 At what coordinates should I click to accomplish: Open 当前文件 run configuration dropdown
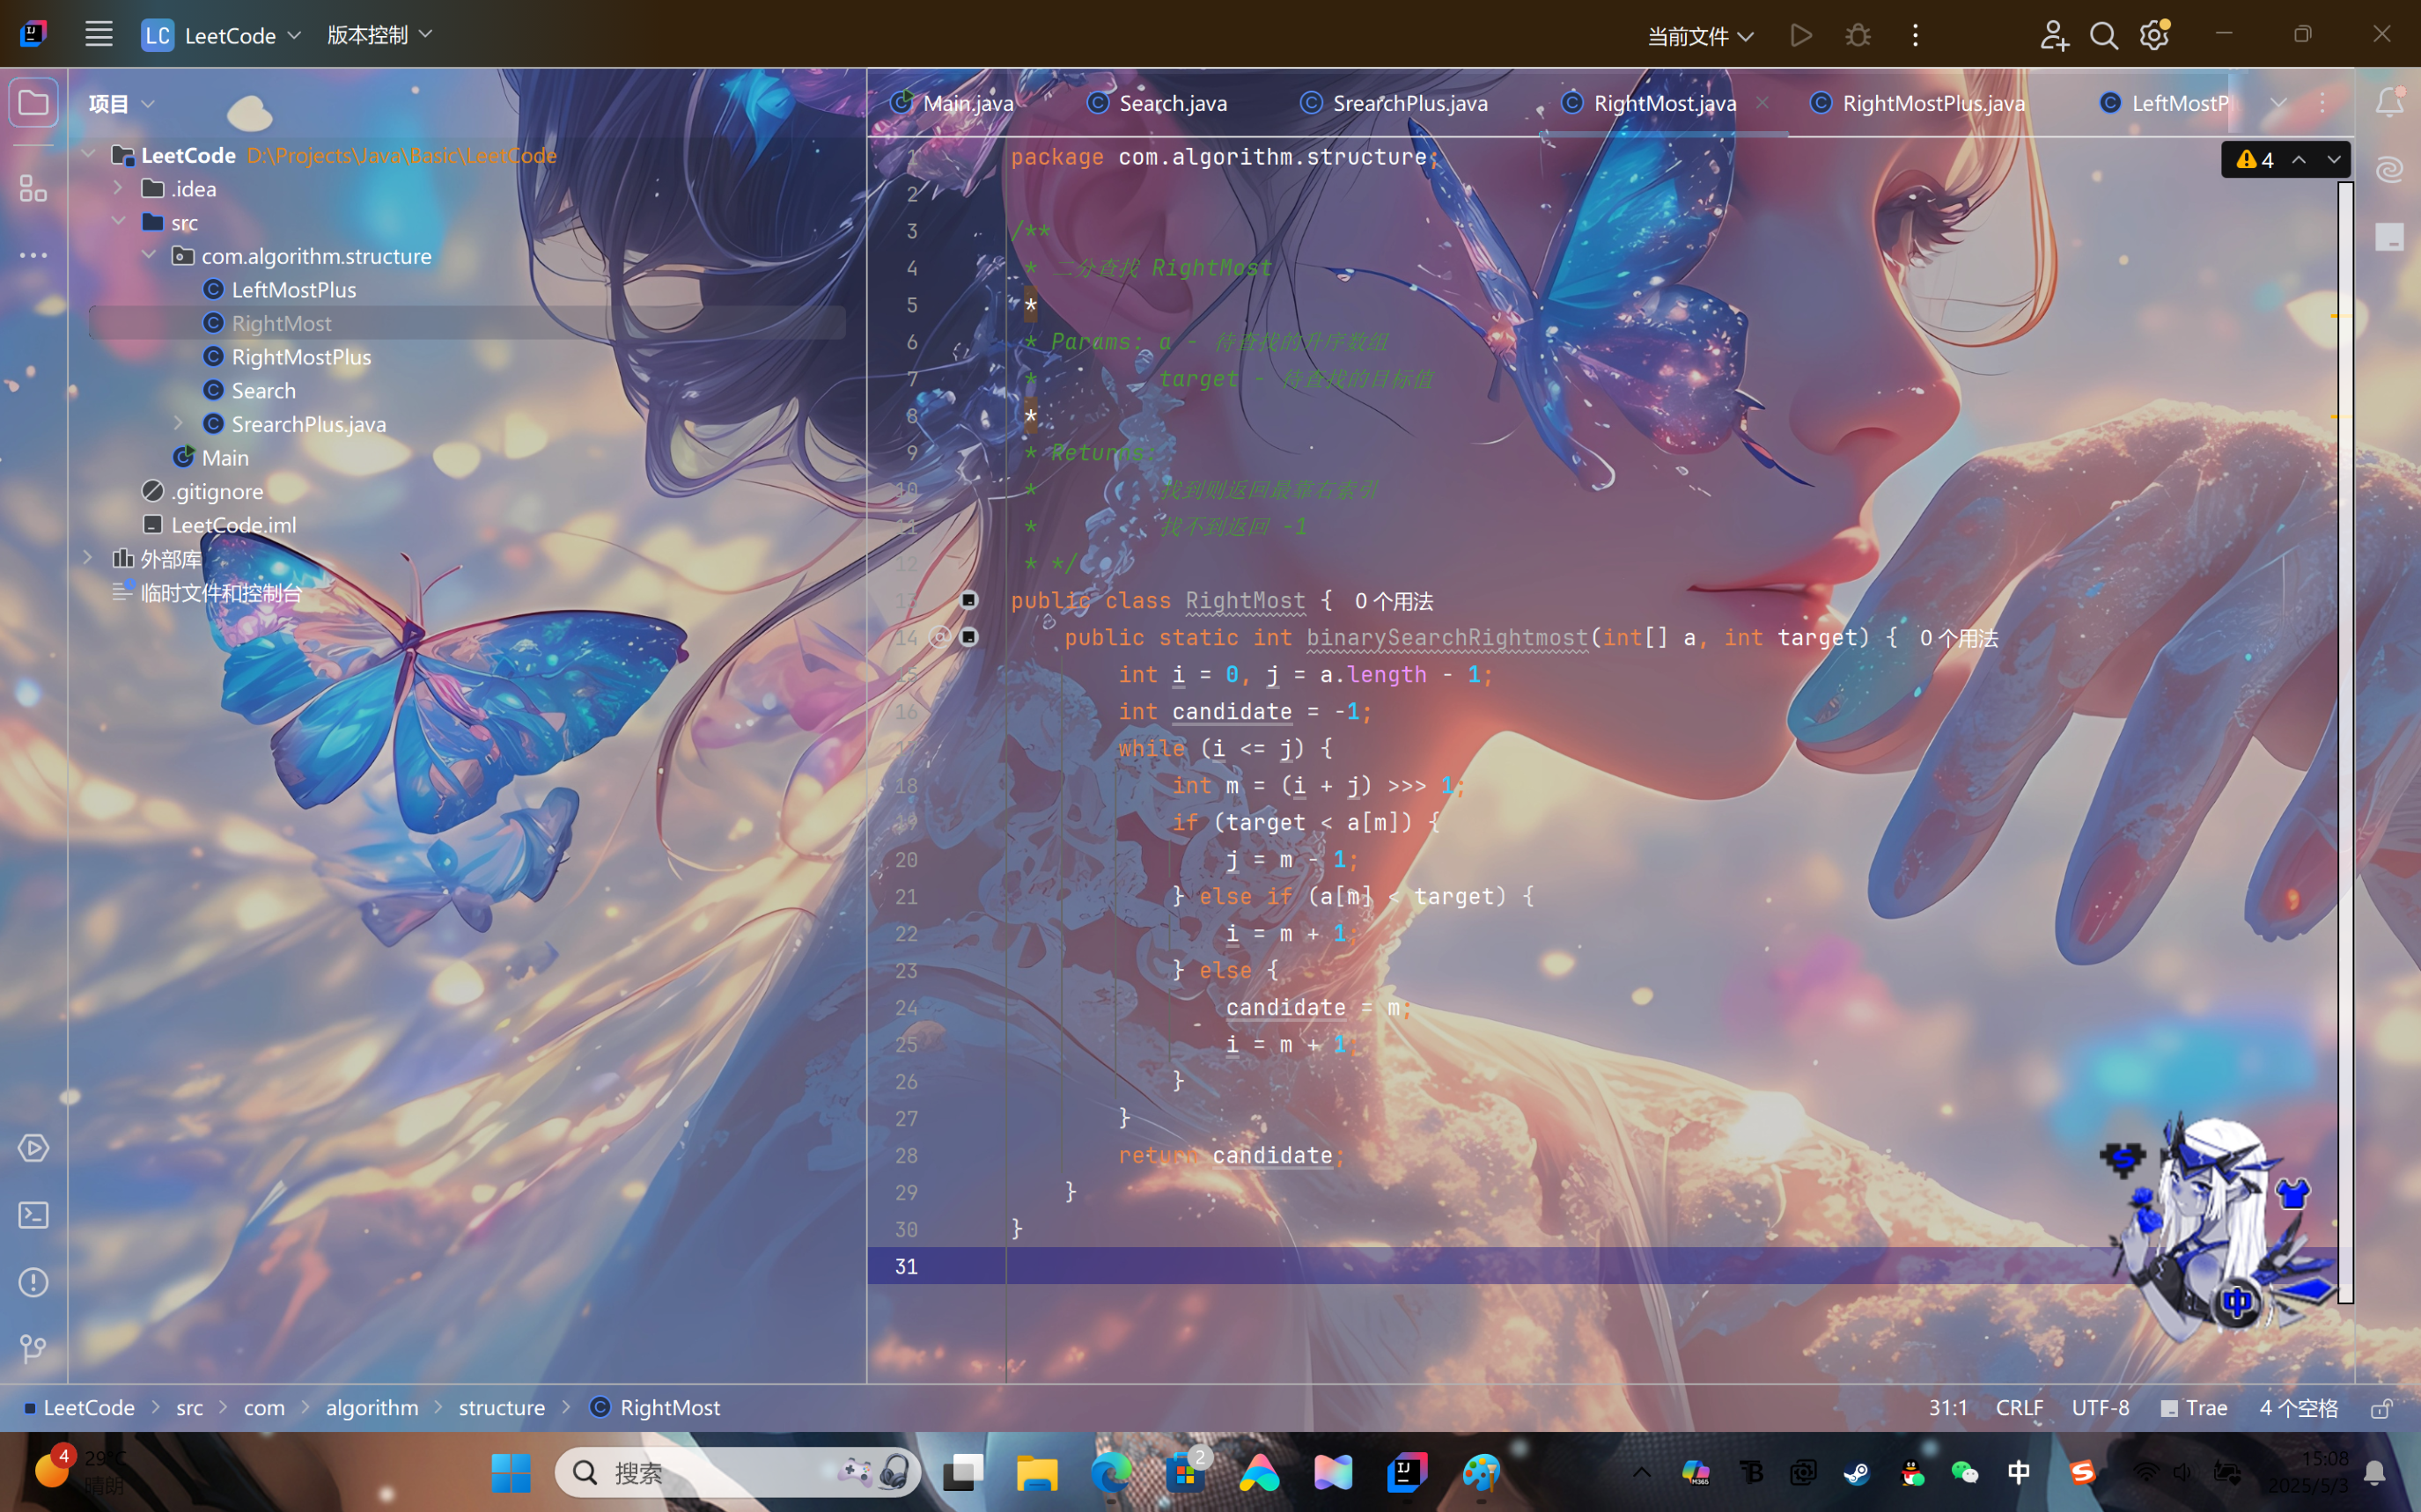(x=1699, y=36)
